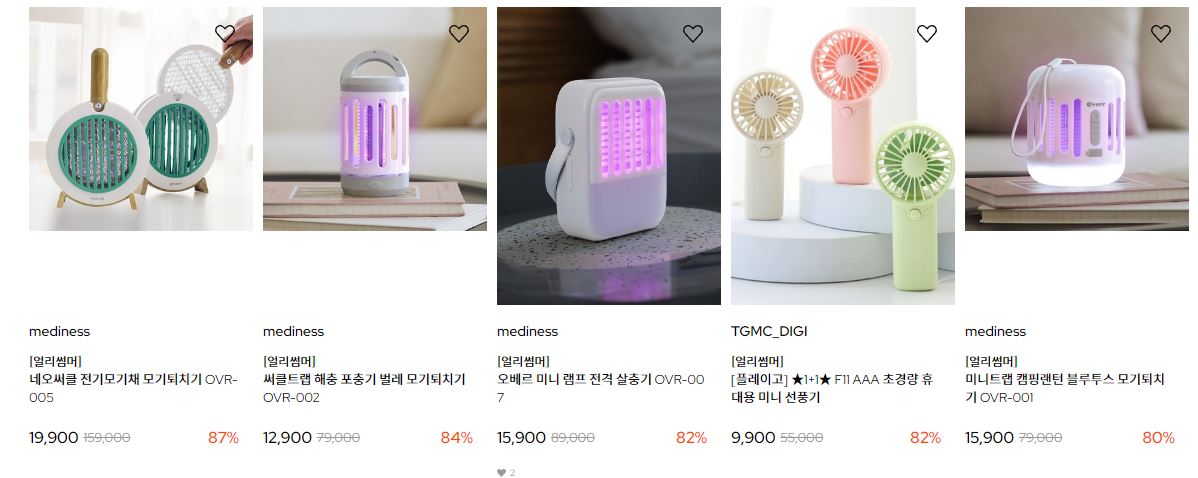Open the handheld bug zapper lamp image
Image resolution: width=1198 pixels, height=478 pixels.
point(609,156)
